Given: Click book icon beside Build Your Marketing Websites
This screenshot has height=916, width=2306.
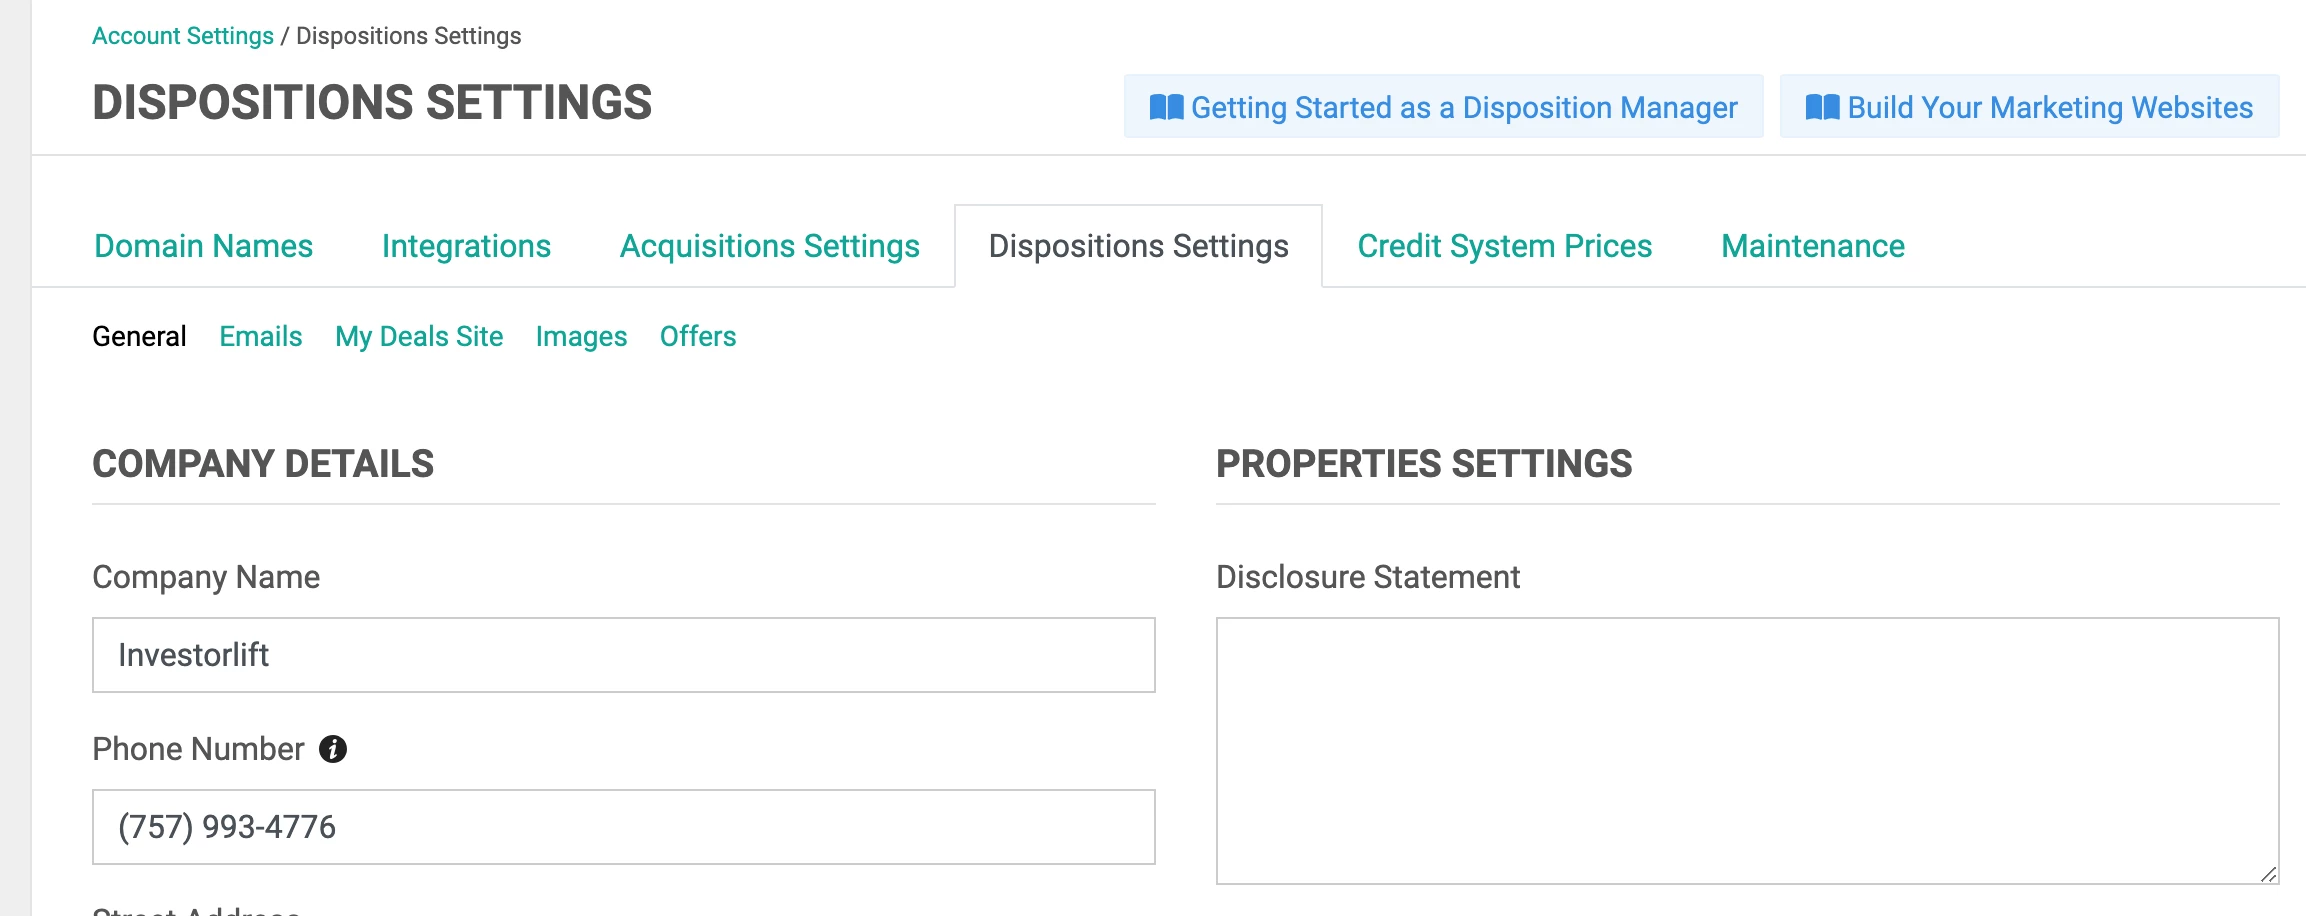Looking at the screenshot, I should point(1822,107).
